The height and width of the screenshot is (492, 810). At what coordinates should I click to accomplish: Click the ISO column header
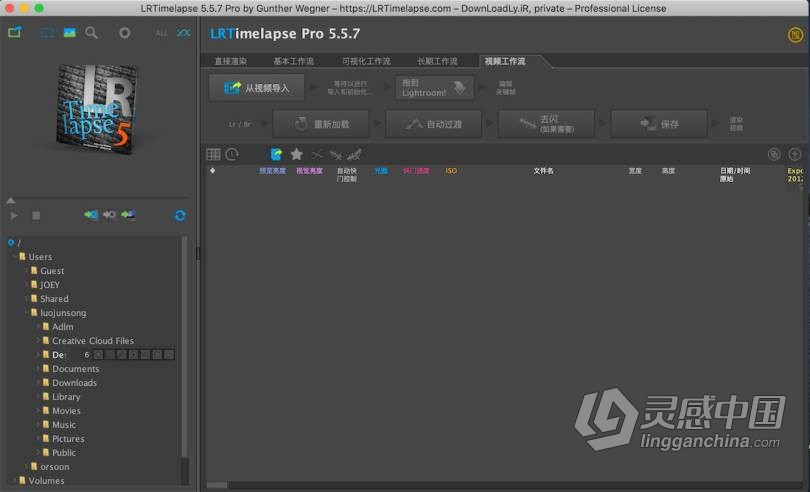point(451,171)
